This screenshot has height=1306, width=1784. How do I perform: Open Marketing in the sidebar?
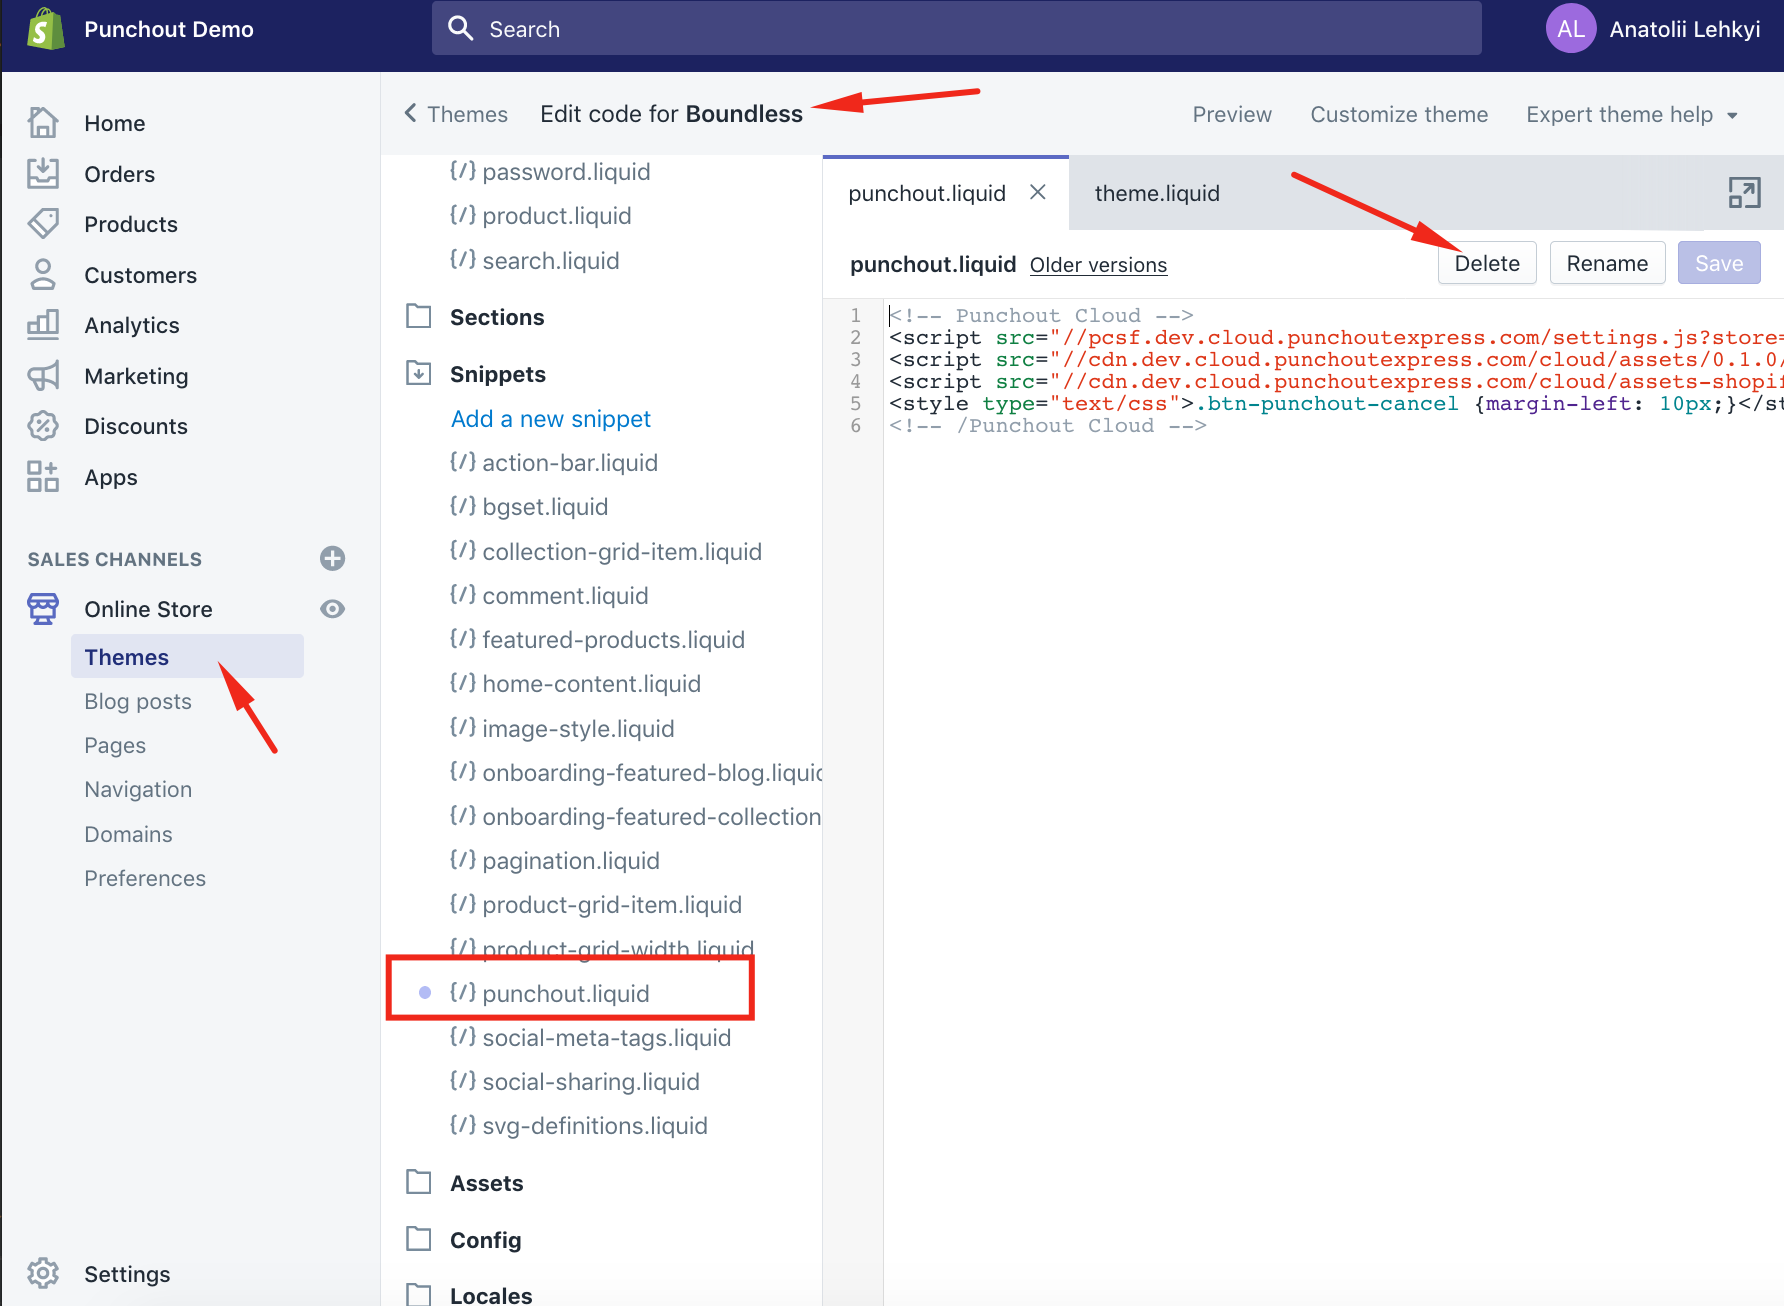point(136,376)
